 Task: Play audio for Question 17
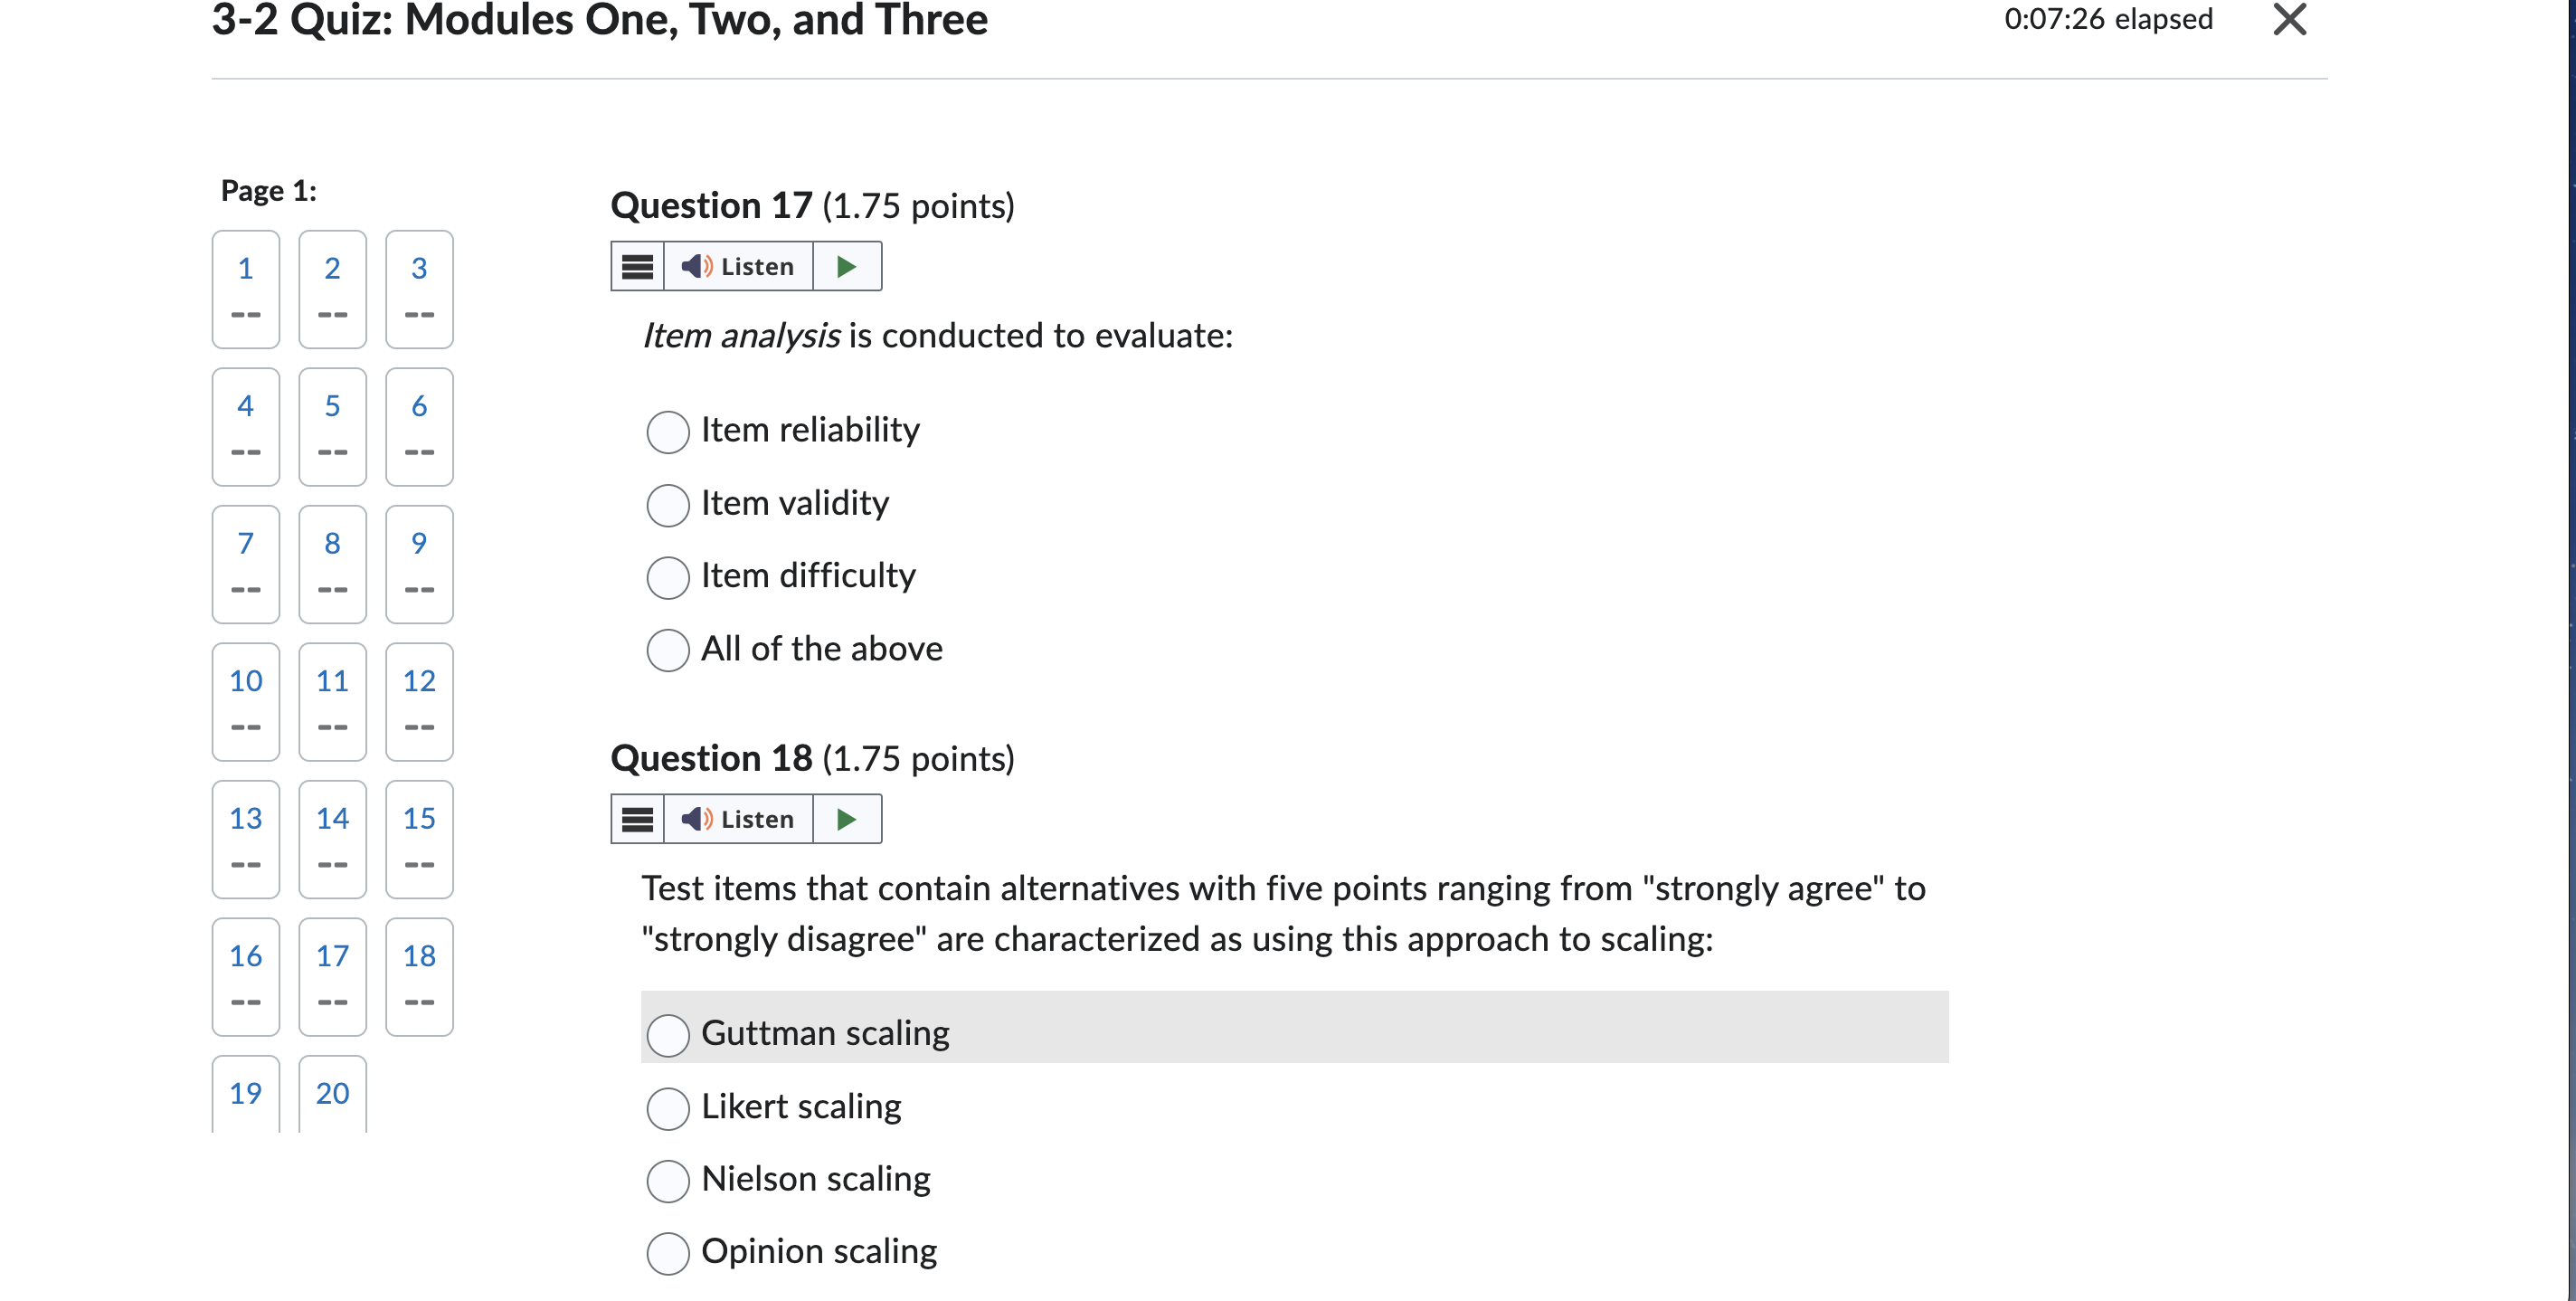[x=847, y=266]
